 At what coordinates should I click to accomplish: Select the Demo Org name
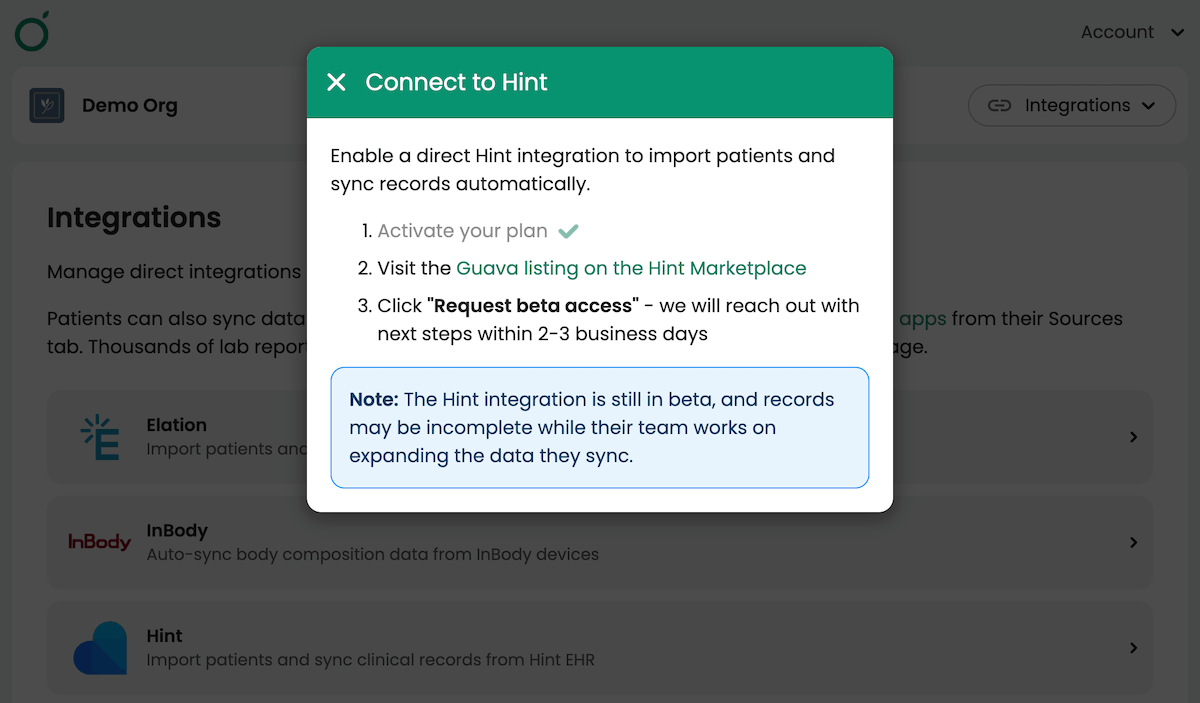[x=130, y=105]
